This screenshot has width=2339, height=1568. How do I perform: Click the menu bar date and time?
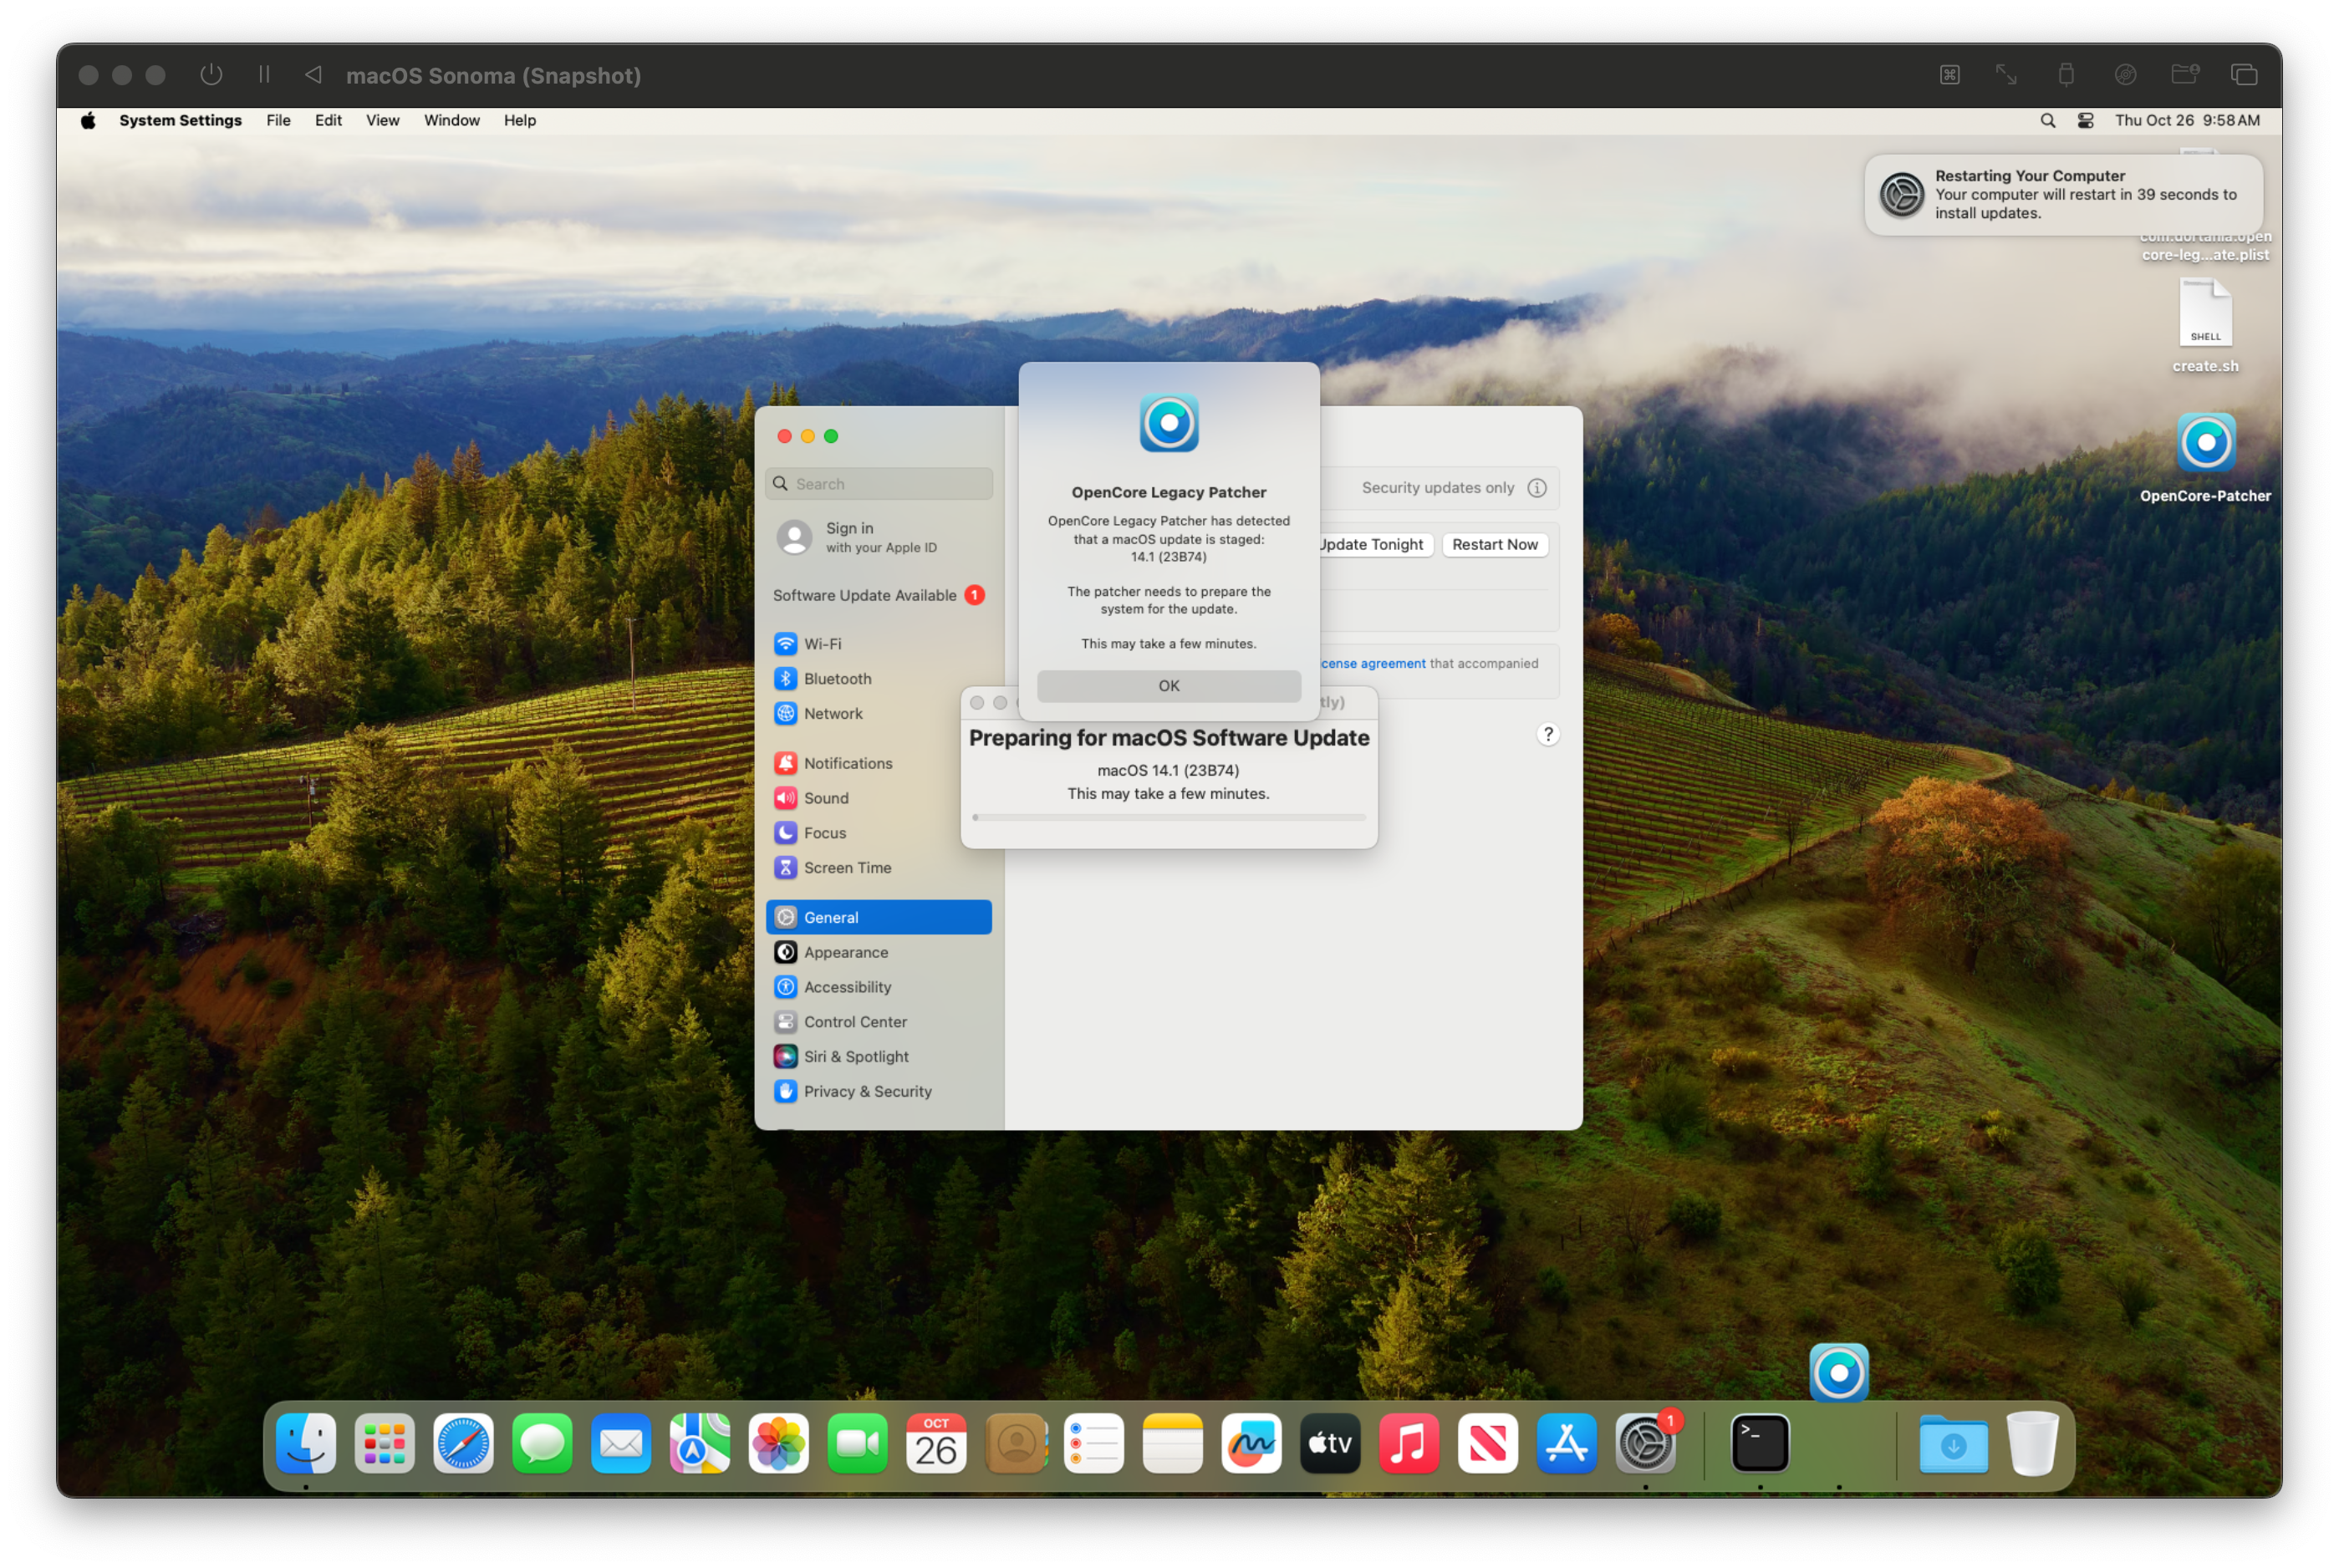pyautogui.click(x=2188, y=120)
